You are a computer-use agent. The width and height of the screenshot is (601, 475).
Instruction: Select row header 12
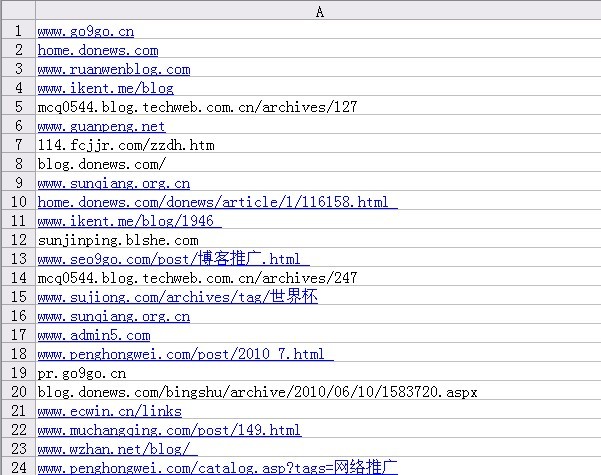(x=18, y=239)
